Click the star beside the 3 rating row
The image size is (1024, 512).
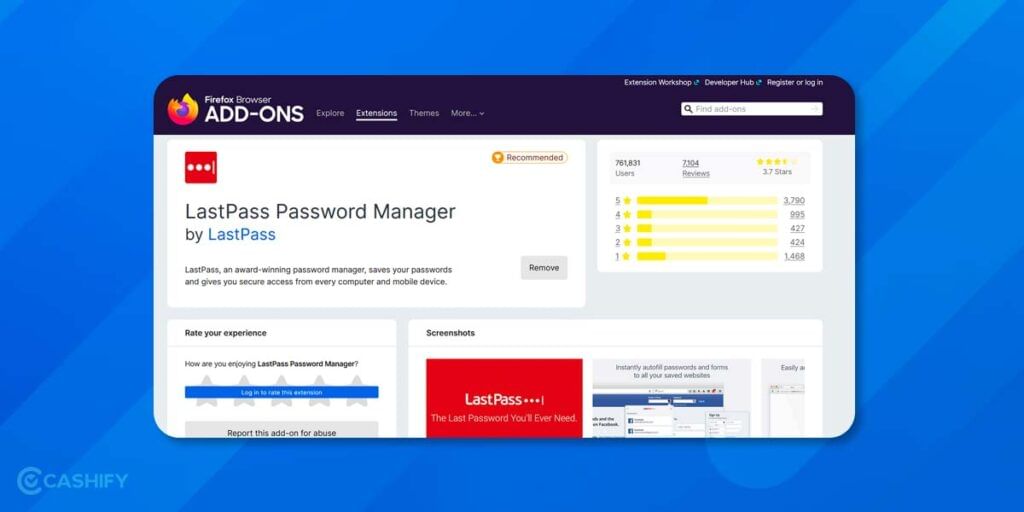click(x=627, y=229)
